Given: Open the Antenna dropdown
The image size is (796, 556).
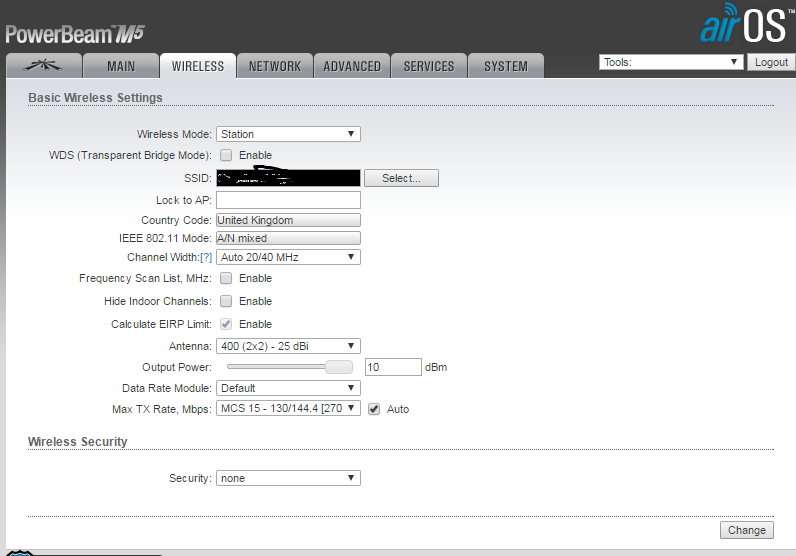Looking at the screenshot, I should [288, 346].
